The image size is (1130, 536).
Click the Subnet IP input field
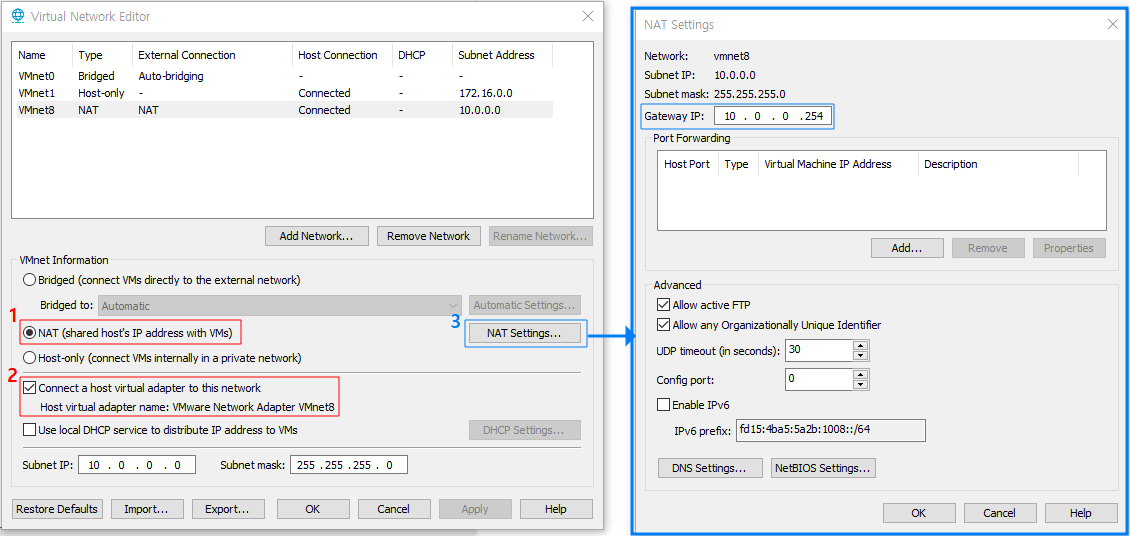[x=137, y=465]
